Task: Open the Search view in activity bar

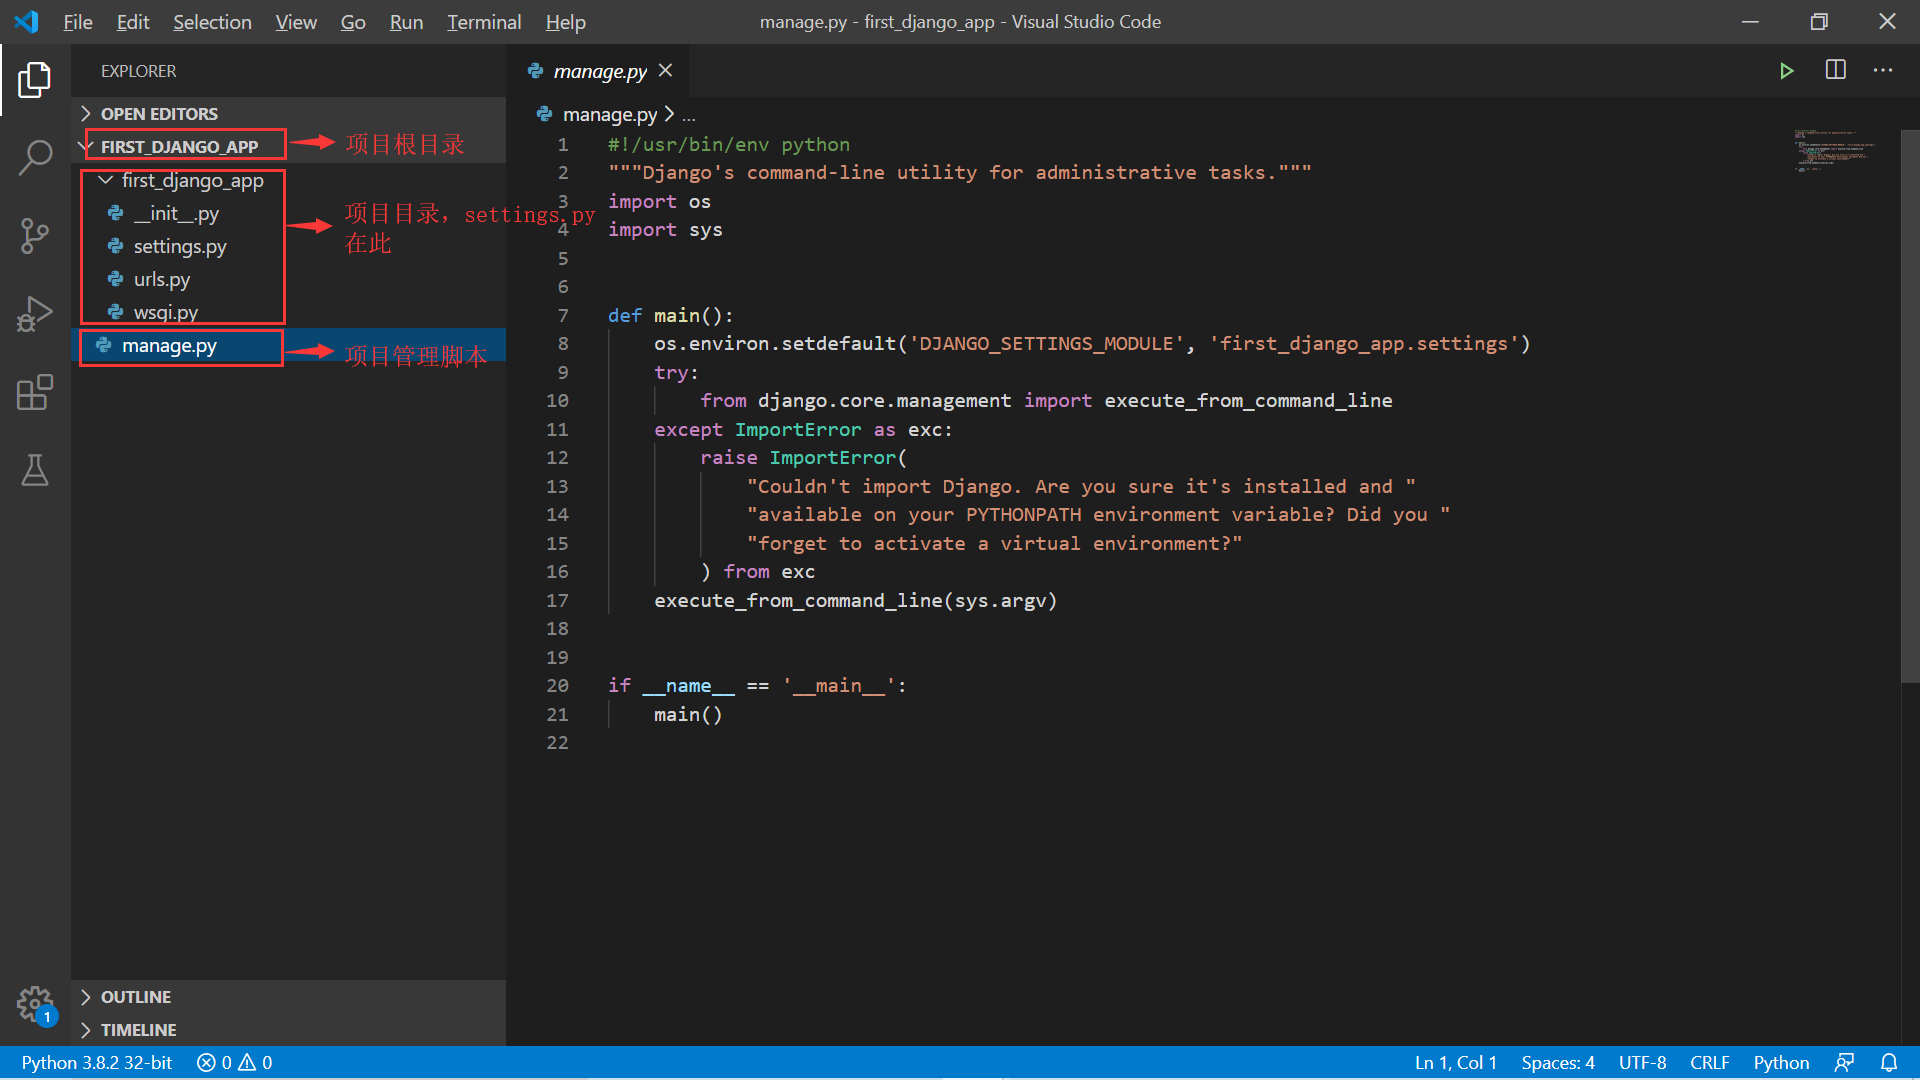Action: pos(35,158)
